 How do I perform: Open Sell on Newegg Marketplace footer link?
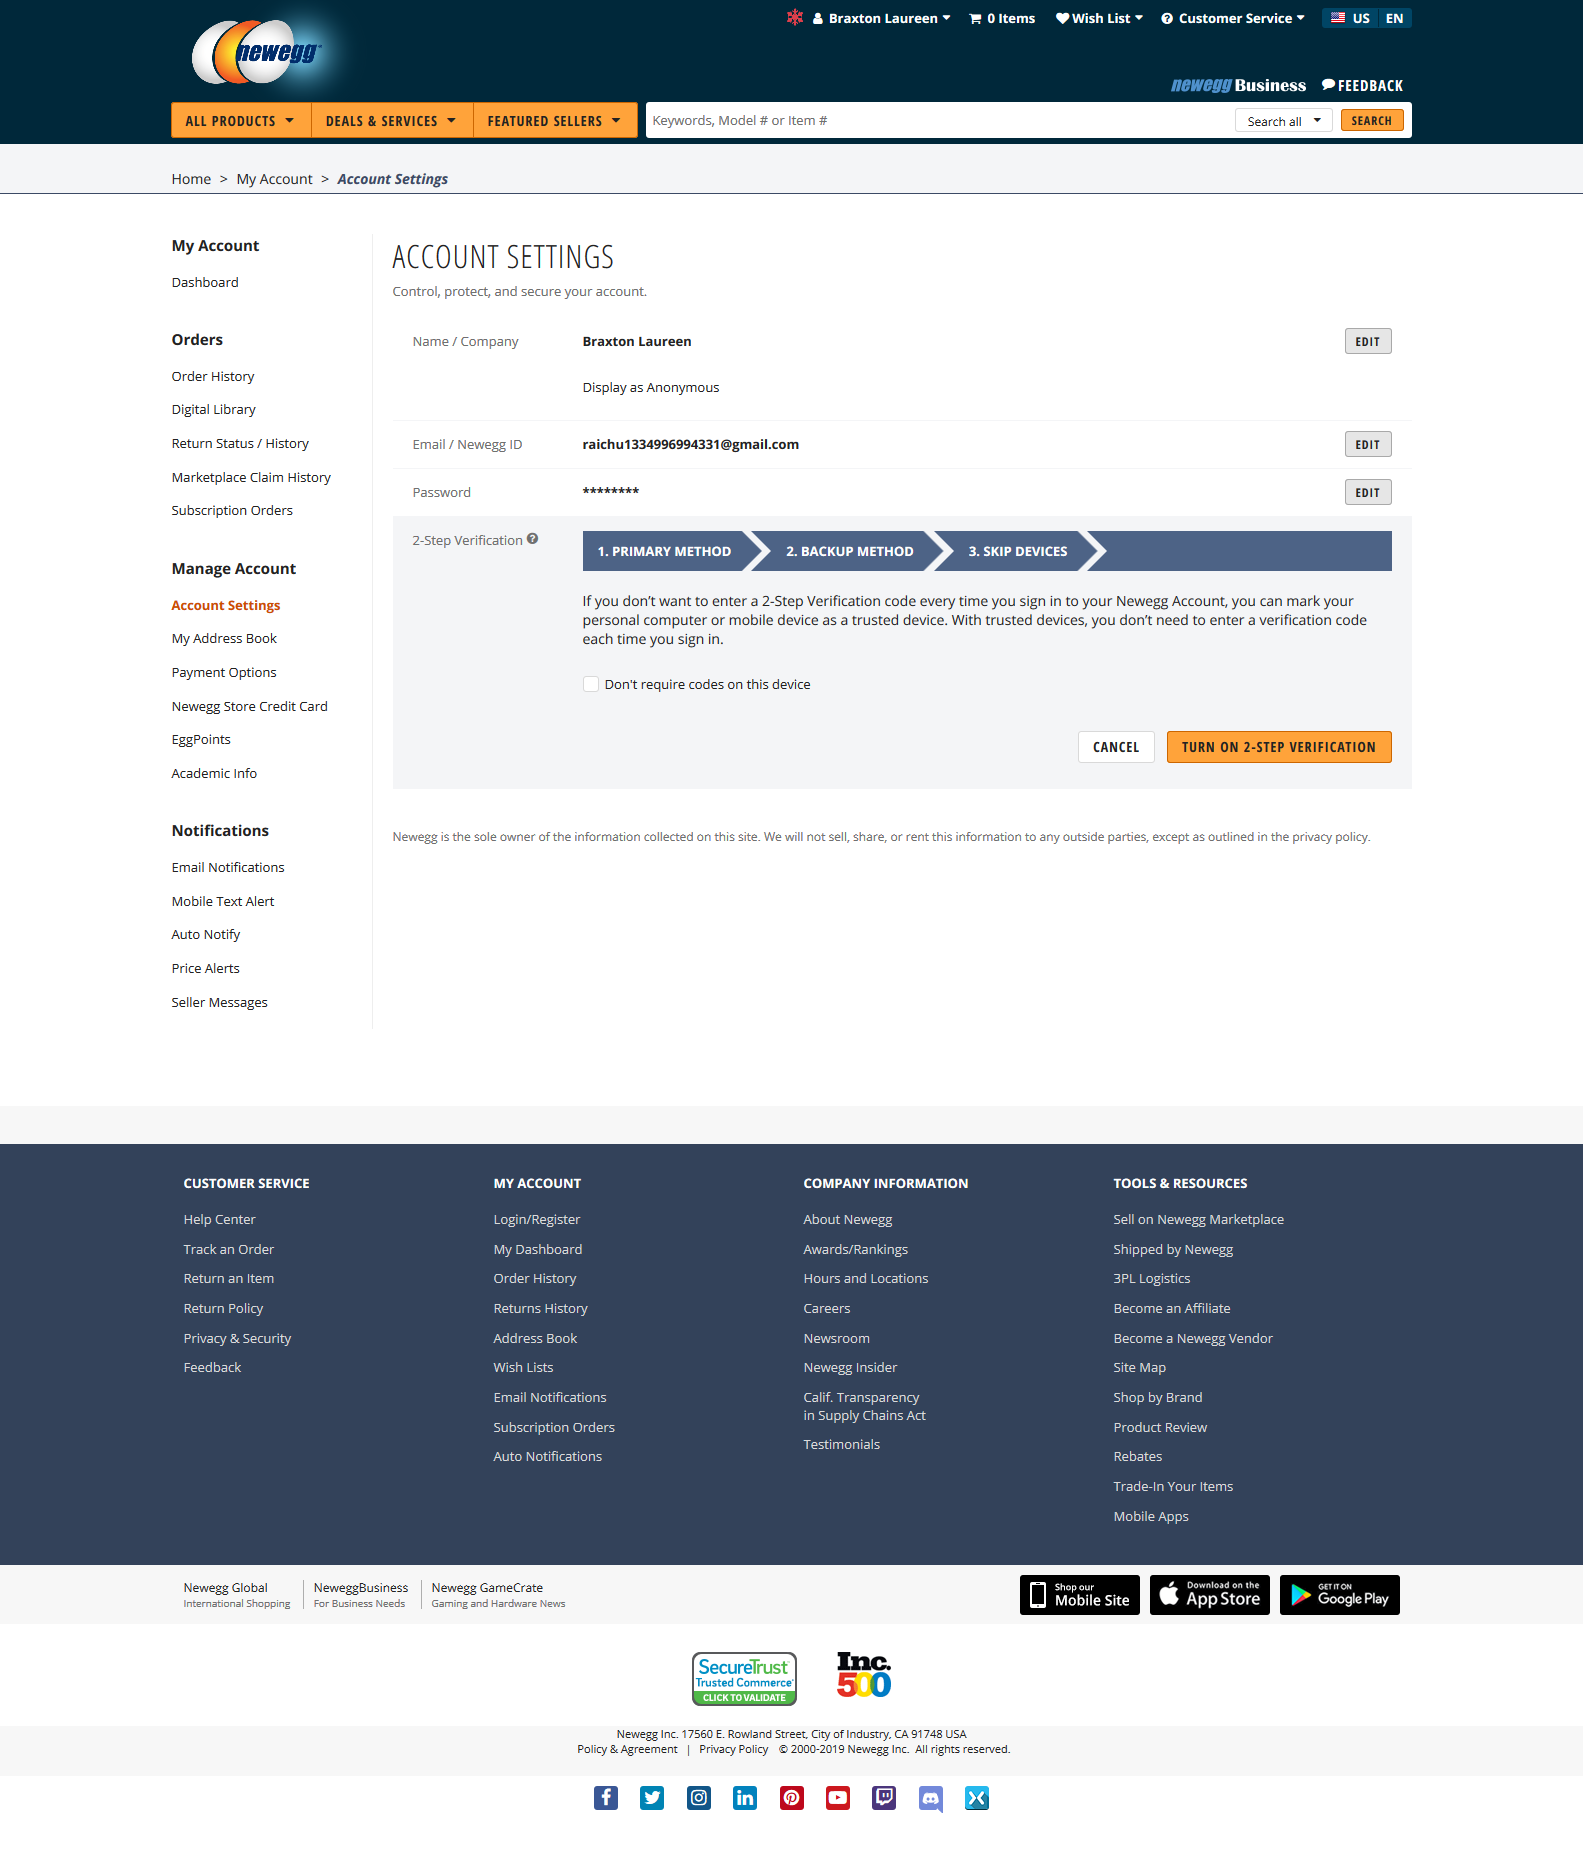(x=1199, y=1219)
